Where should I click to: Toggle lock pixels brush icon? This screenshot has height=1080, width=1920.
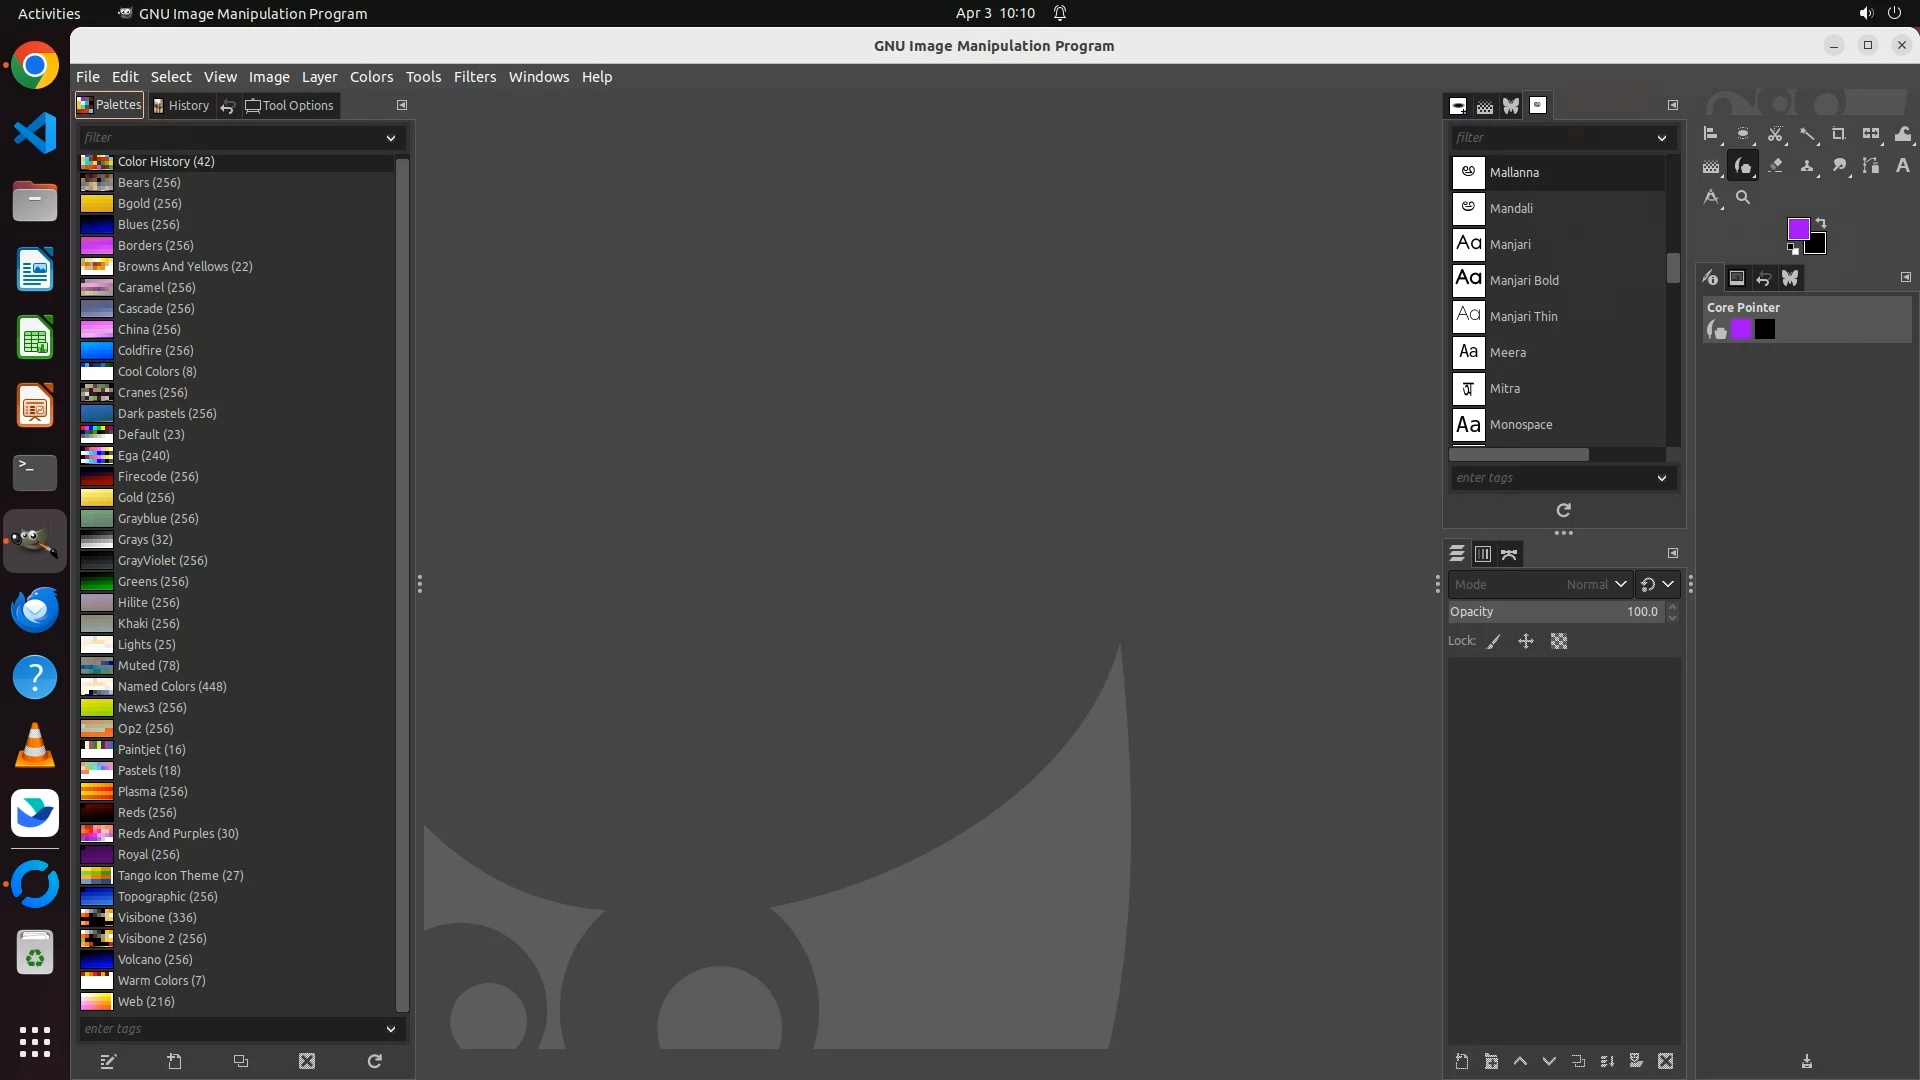tap(1494, 642)
